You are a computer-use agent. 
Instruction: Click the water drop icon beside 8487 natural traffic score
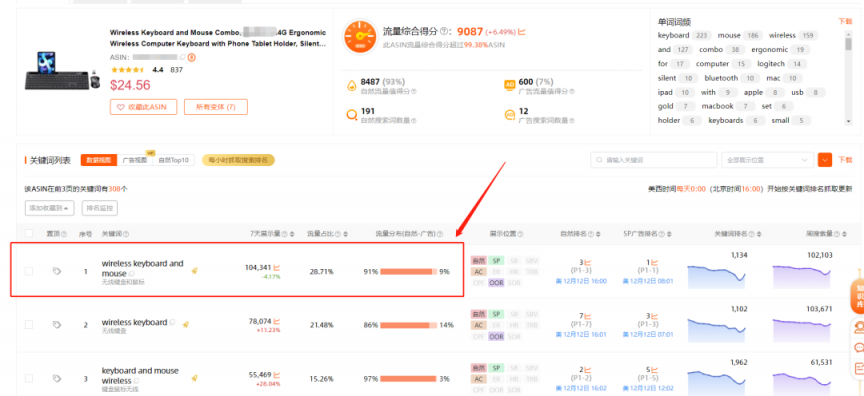click(351, 85)
